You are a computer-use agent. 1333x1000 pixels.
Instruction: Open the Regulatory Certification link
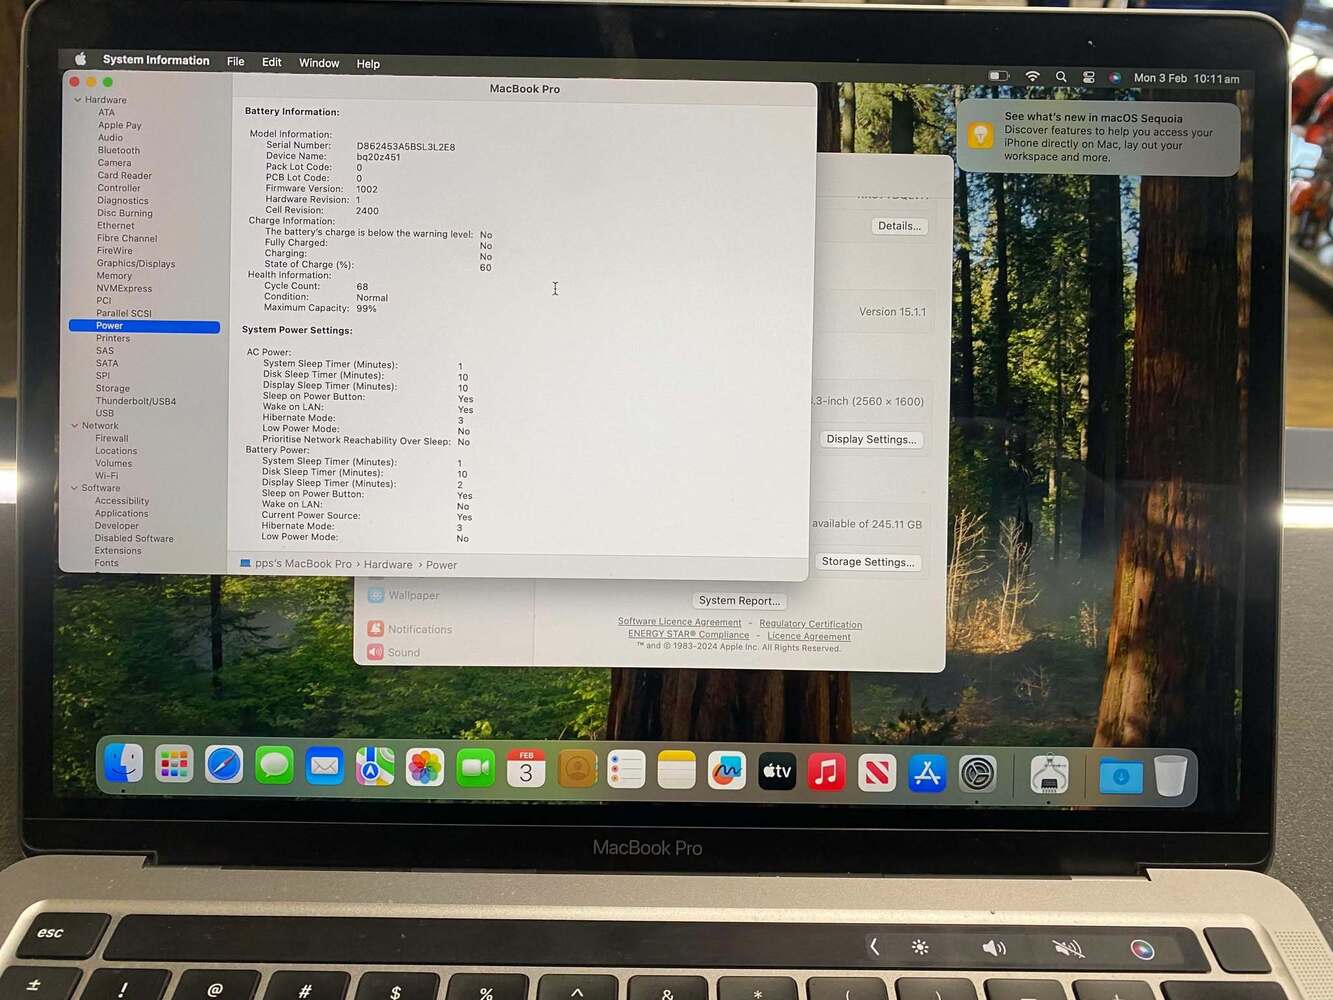810,624
